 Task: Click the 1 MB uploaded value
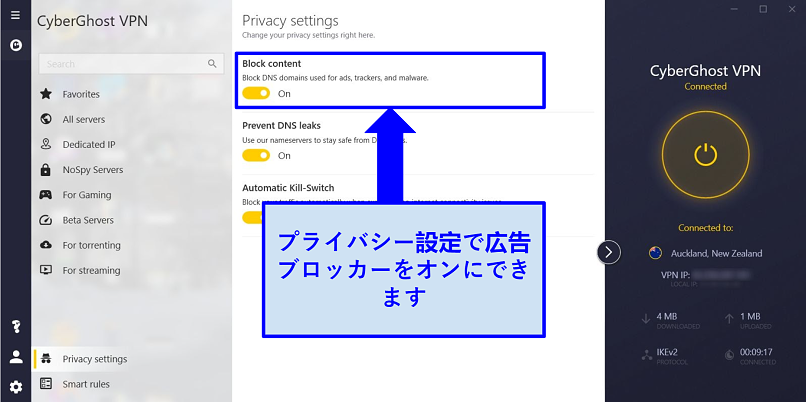(750, 316)
